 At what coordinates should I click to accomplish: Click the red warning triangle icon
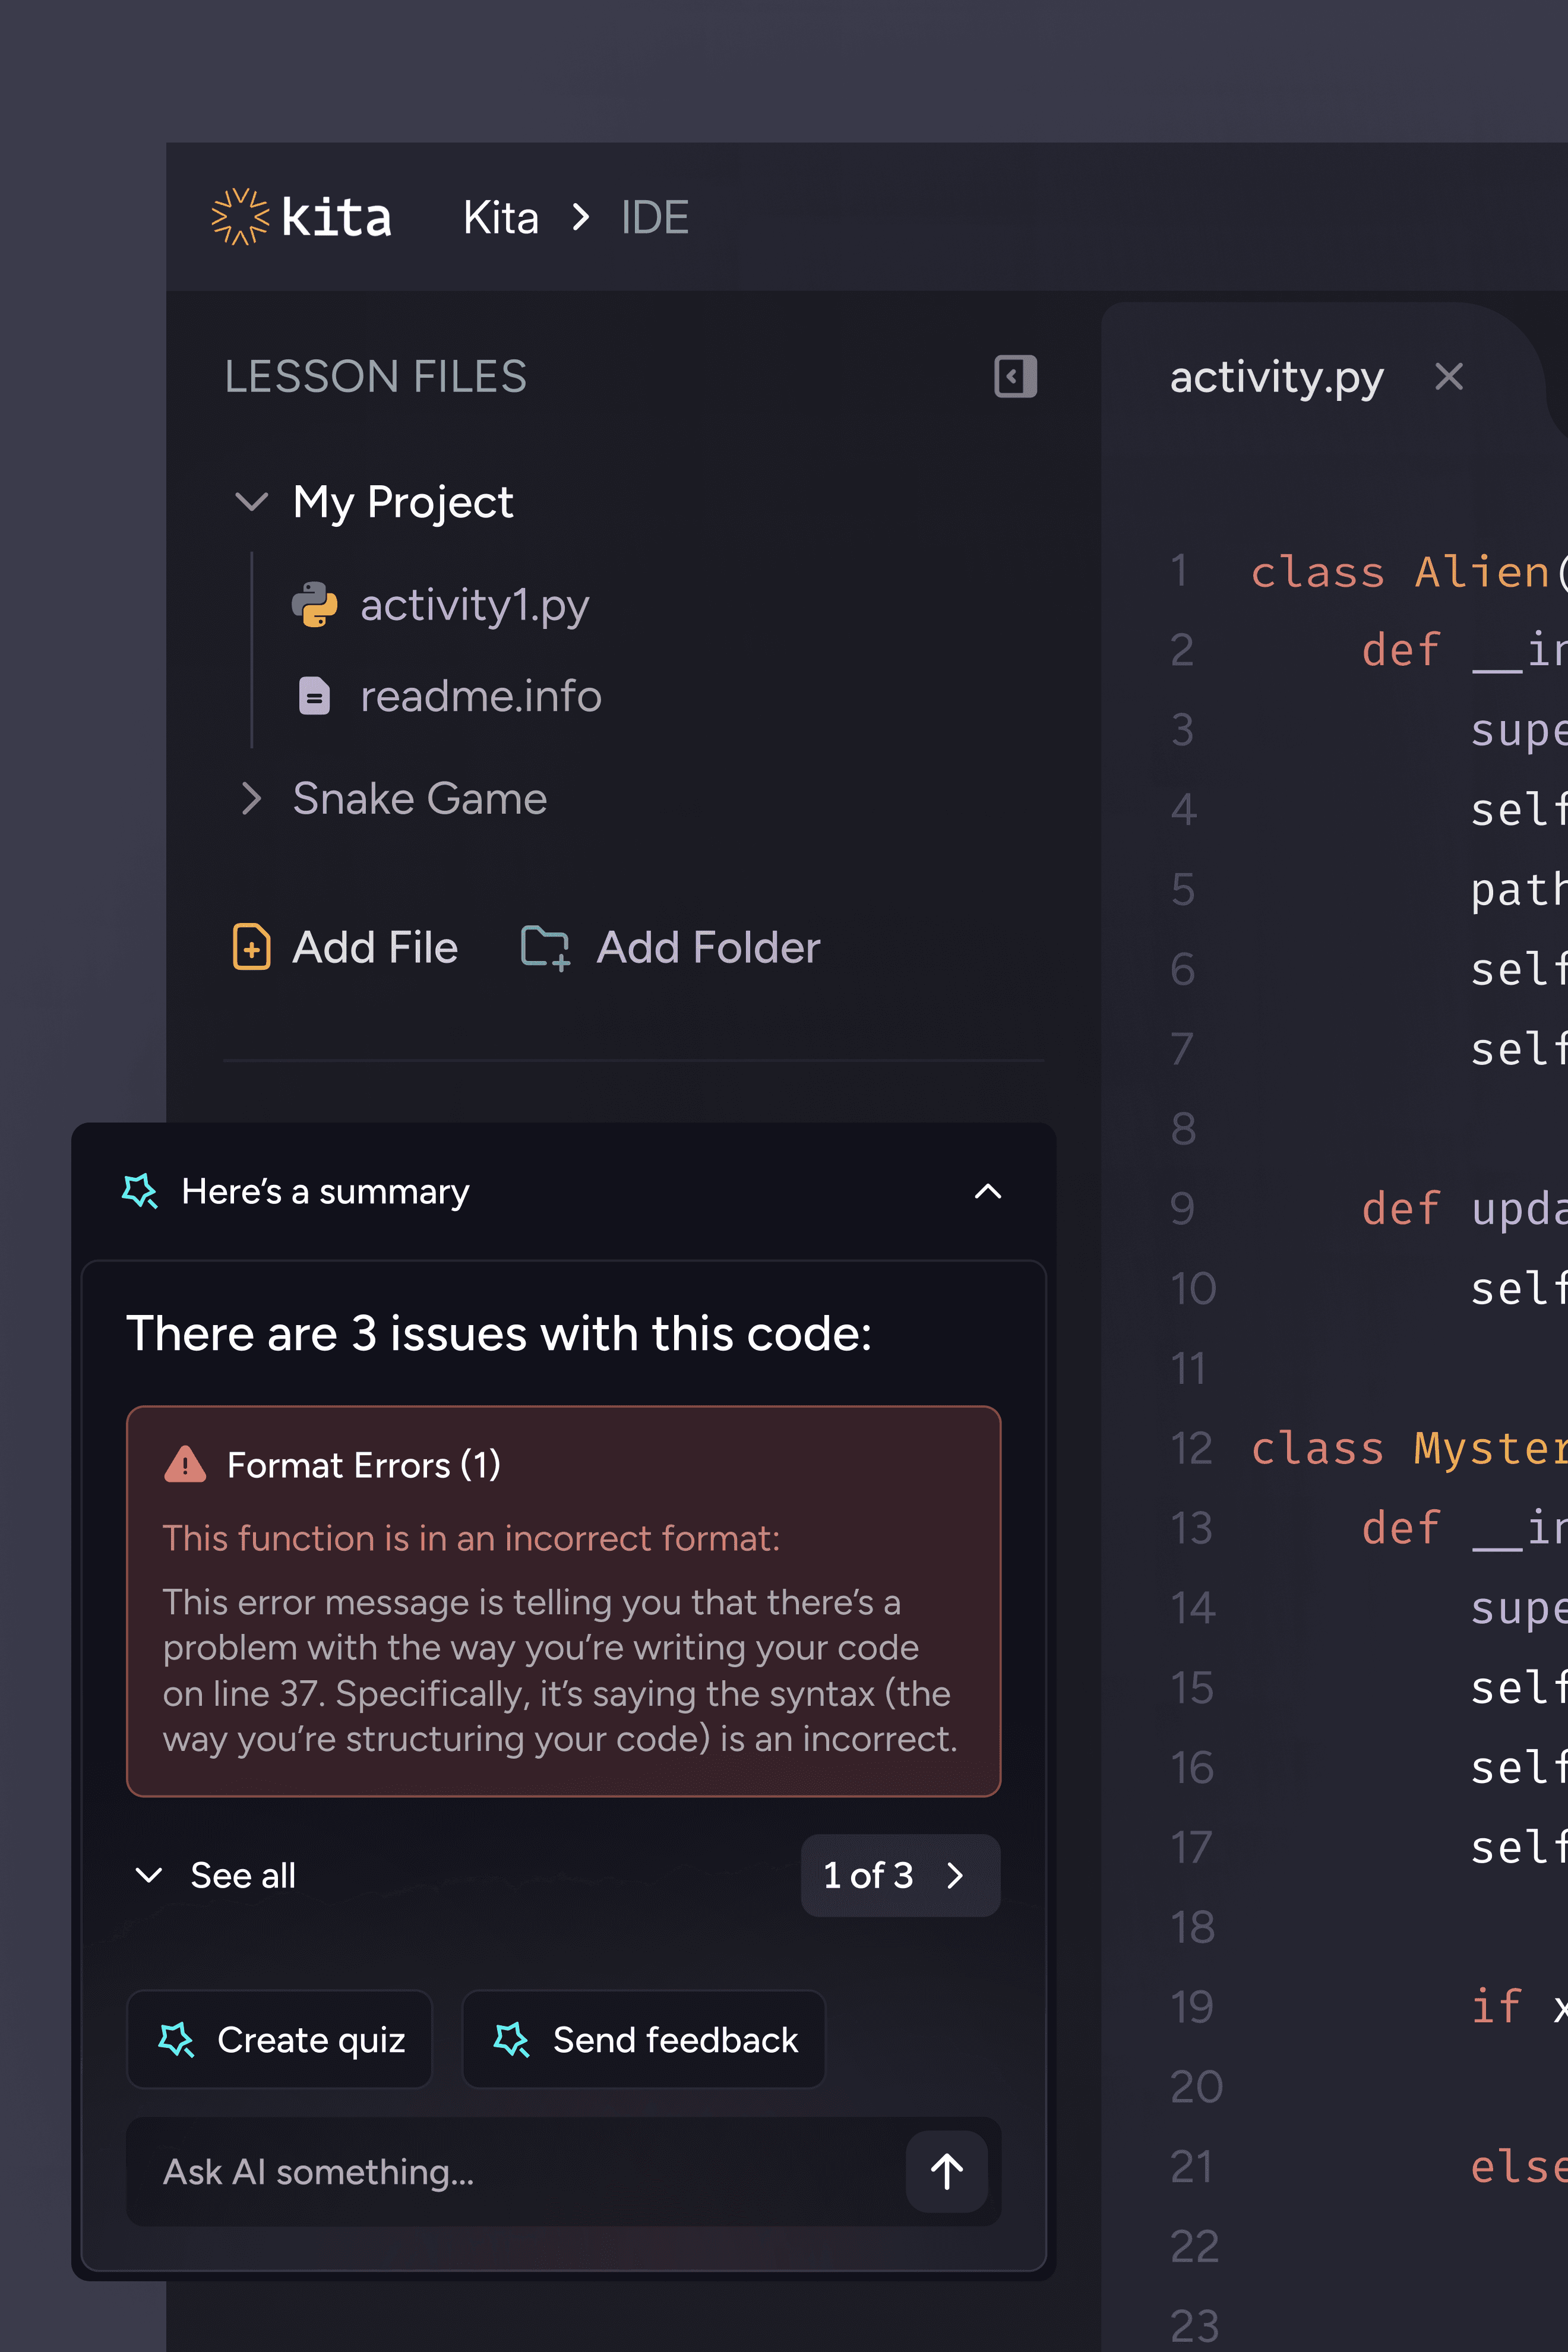(185, 1464)
